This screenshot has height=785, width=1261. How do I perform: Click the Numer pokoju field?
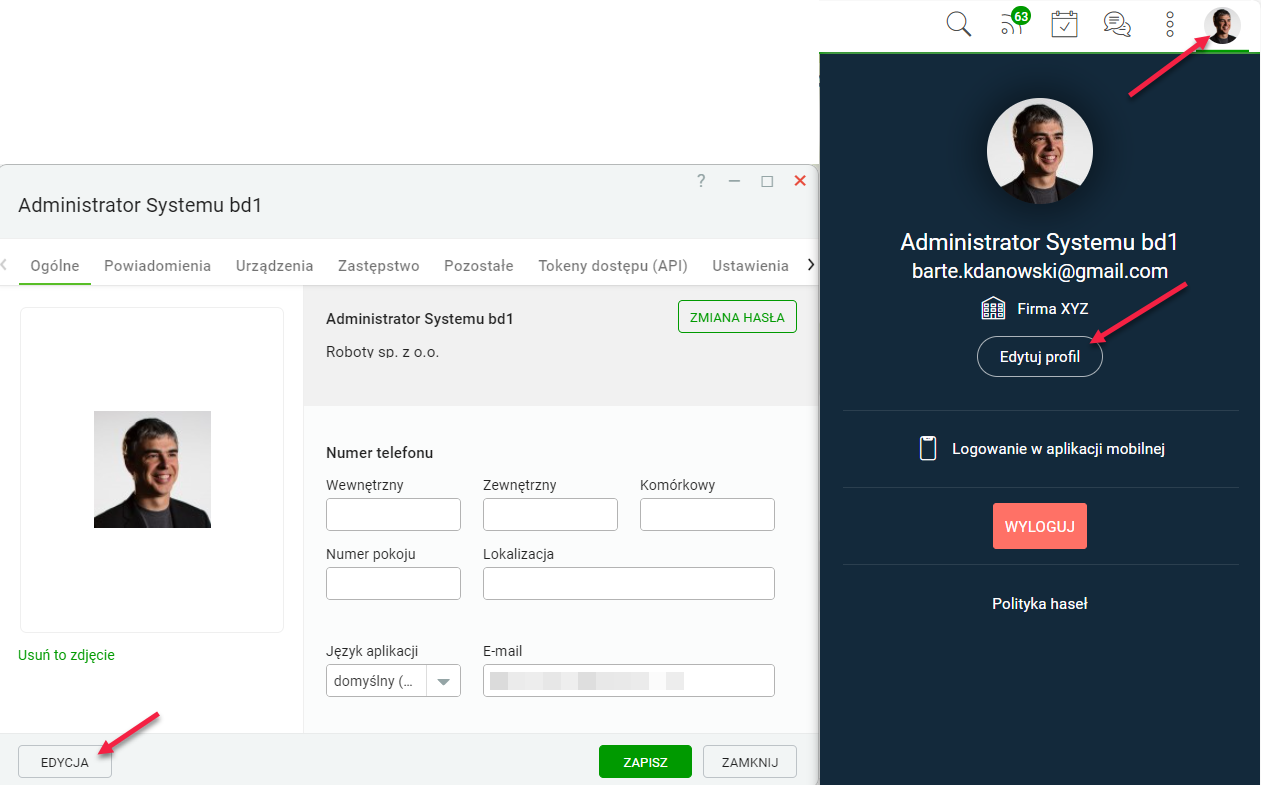coord(393,583)
